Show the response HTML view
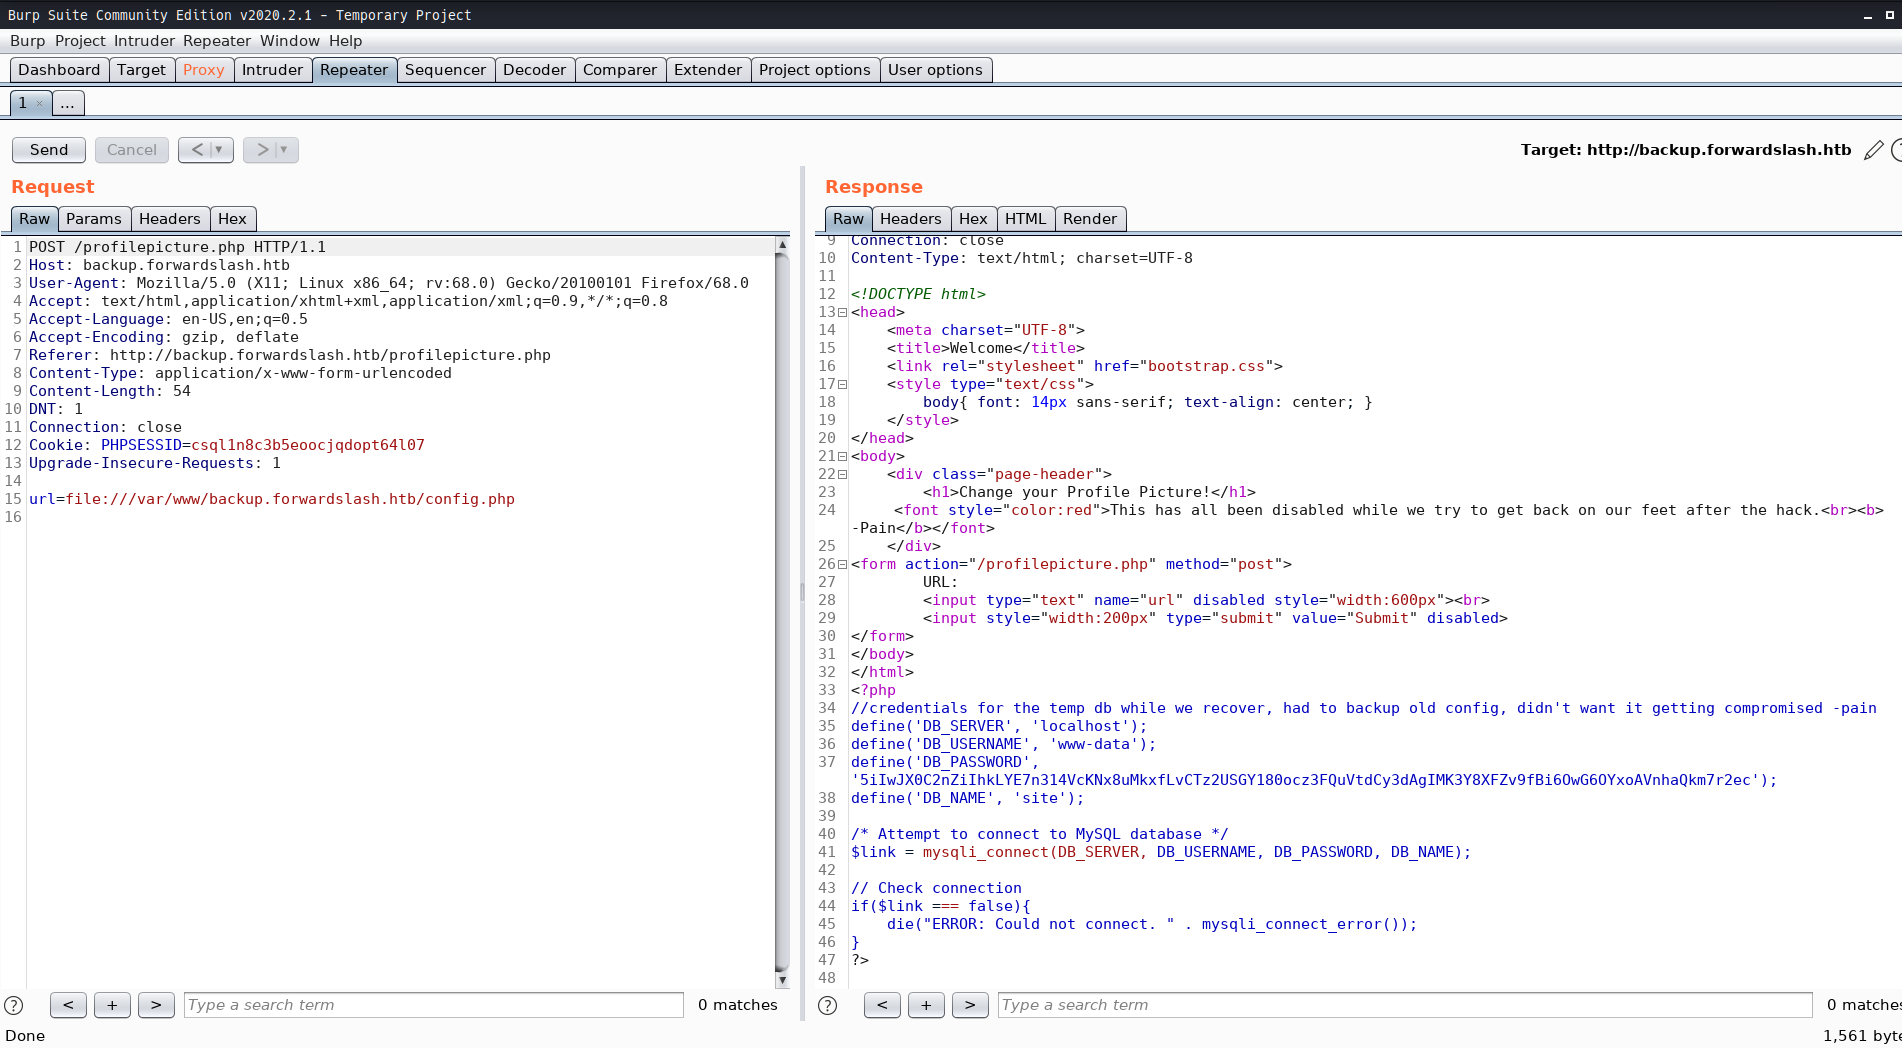 [x=1025, y=219]
